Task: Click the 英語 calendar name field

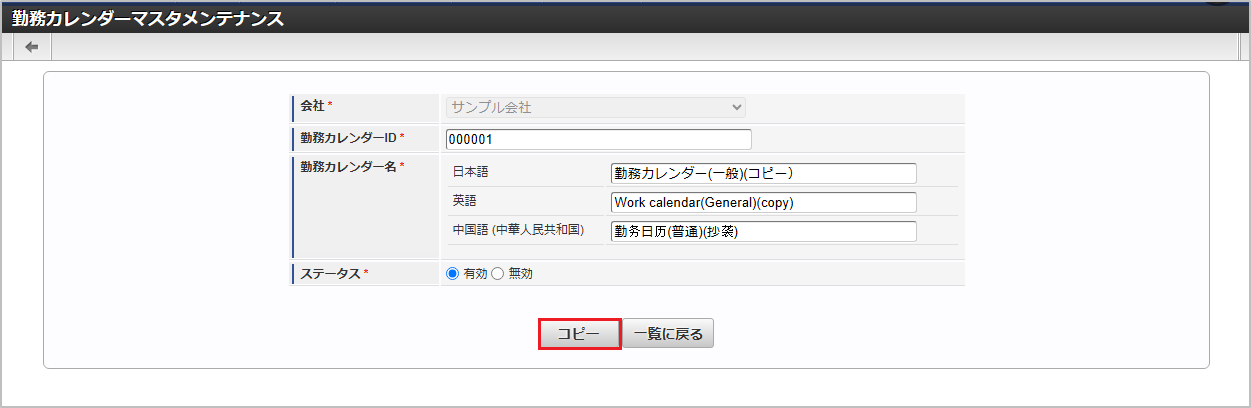Action: click(763, 202)
